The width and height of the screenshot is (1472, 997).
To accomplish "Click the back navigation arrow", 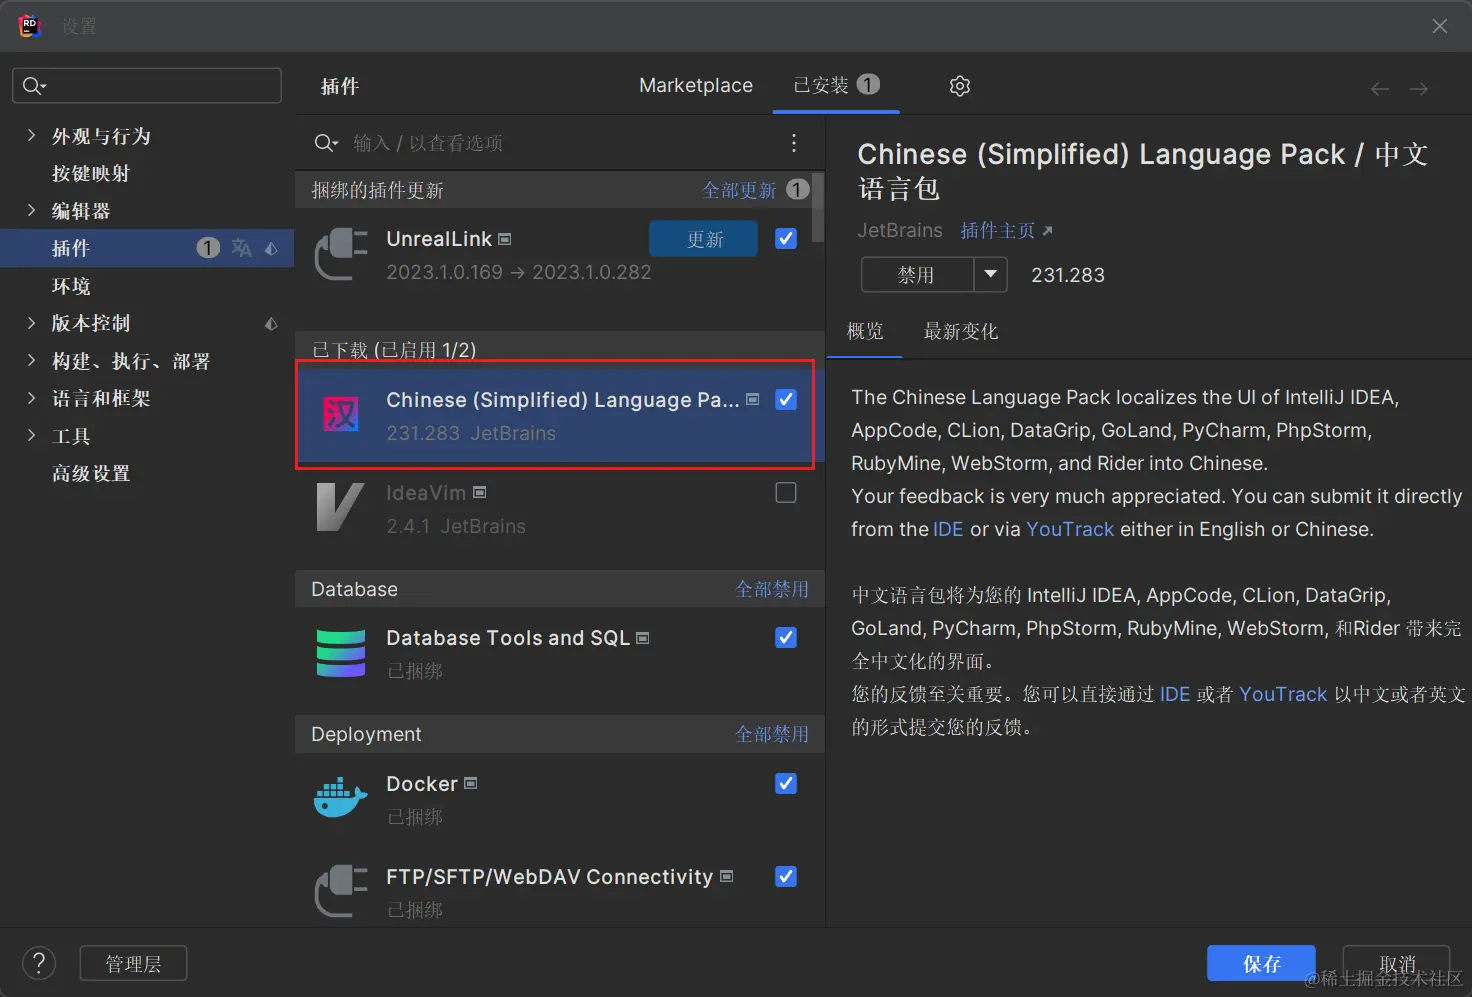I will (x=1380, y=89).
